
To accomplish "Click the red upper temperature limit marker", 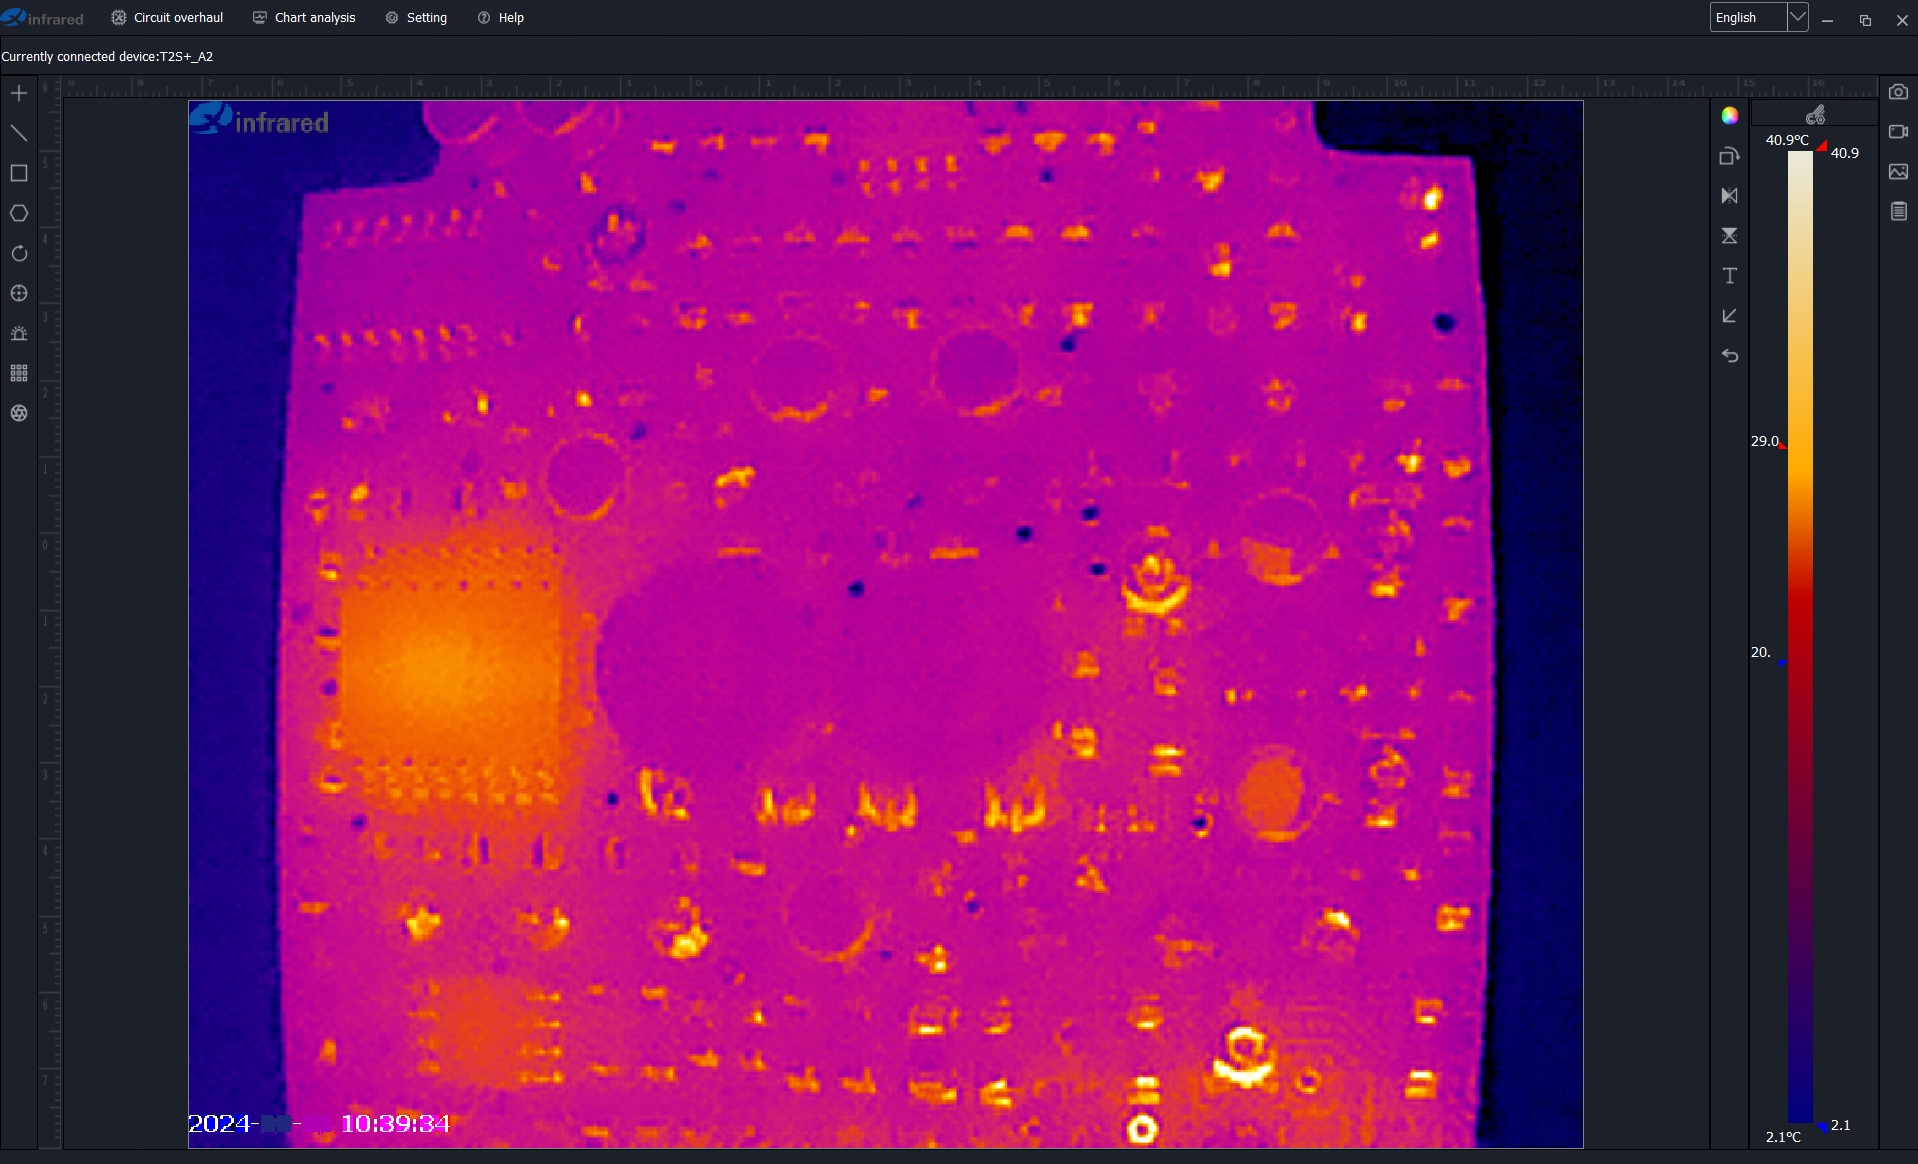I will 1822,146.
